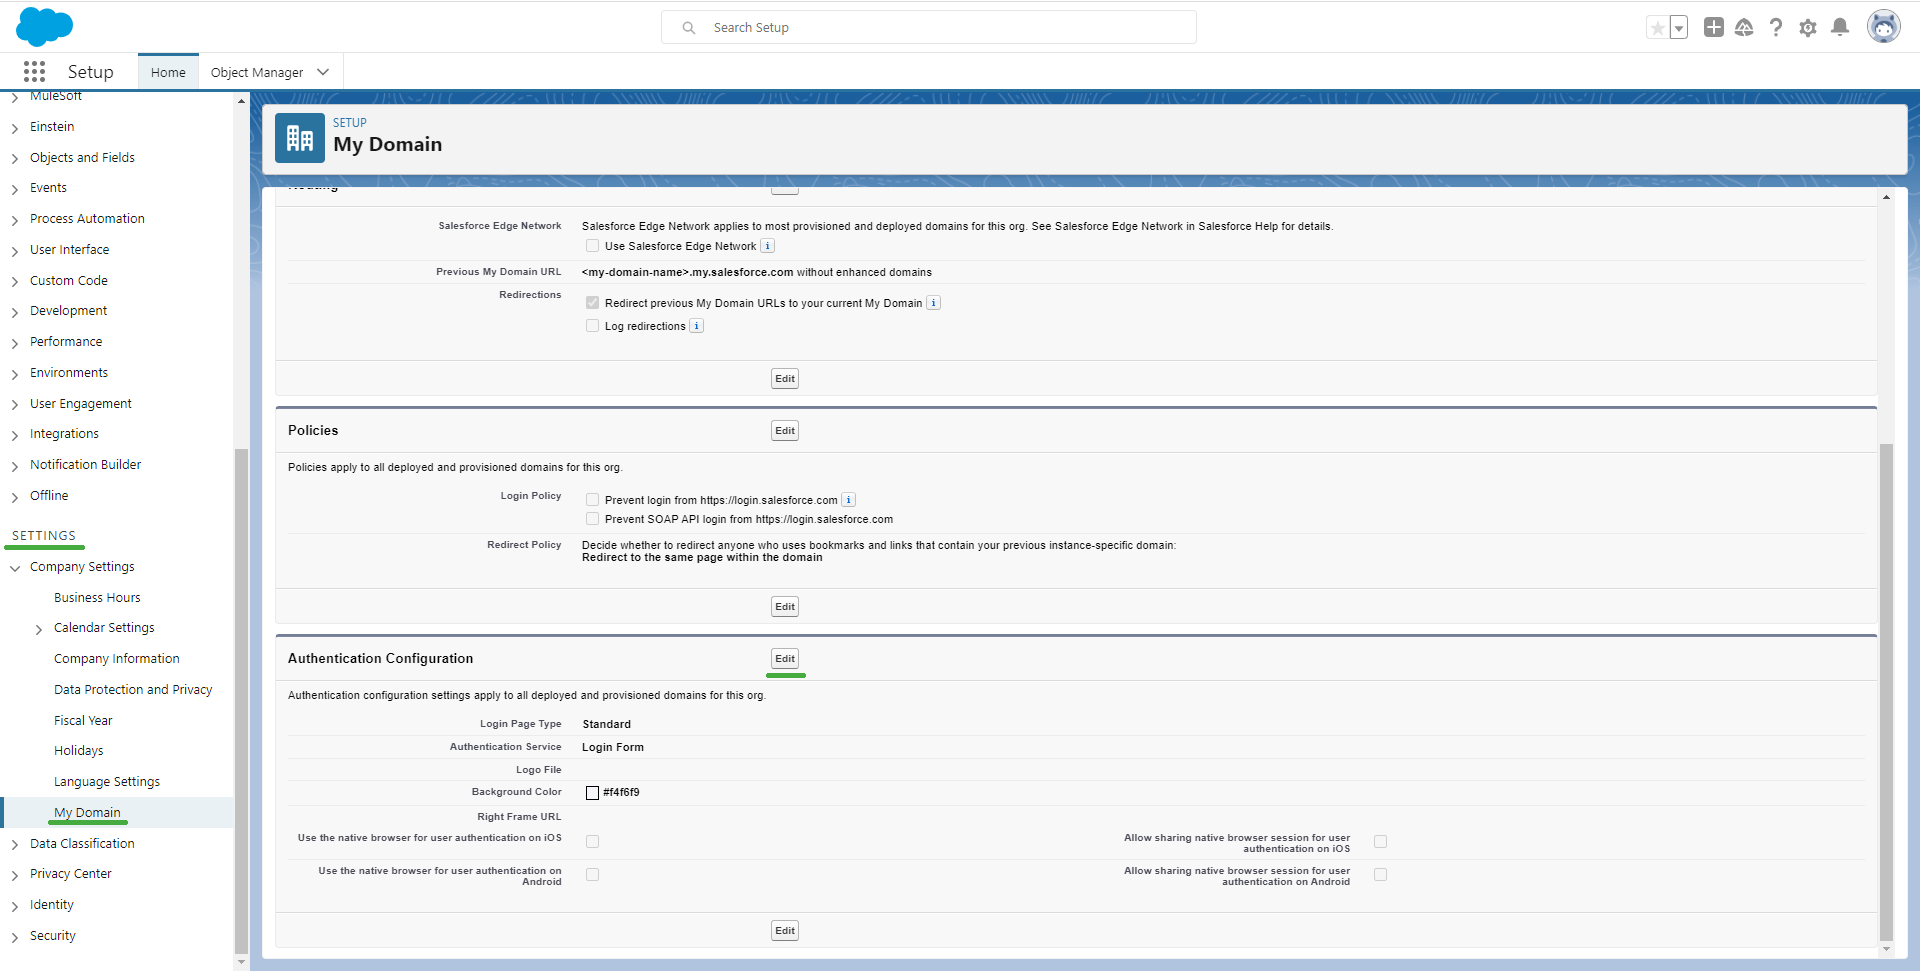Viewport: 1920px width, 971px height.
Task: Switch to the Object Manager tab
Action: [257, 72]
